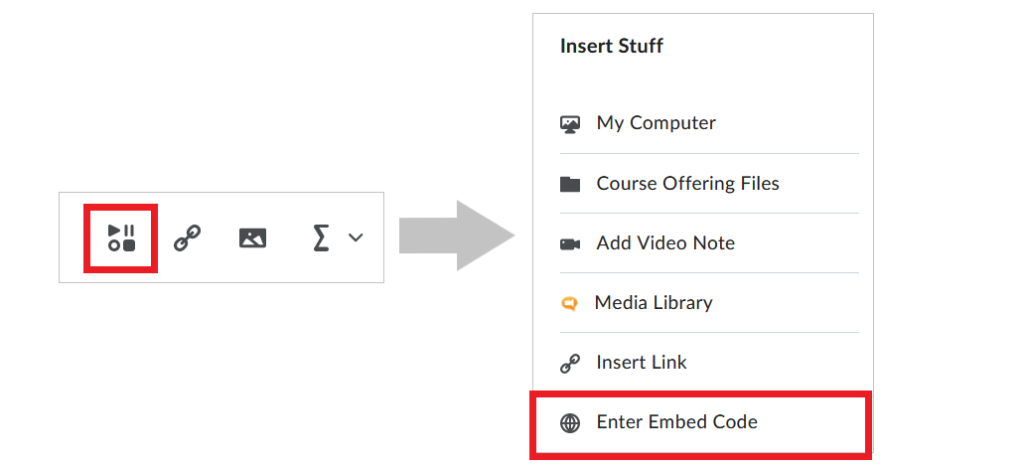This screenshot has height=469, width=1024.
Task: Choose the Enter Embed Code label
Action: pos(677,422)
